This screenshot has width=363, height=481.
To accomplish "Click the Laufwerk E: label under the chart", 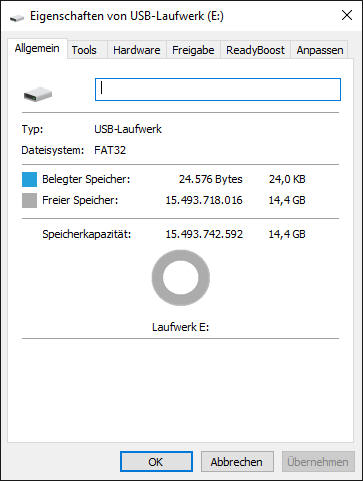I will point(180,327).
